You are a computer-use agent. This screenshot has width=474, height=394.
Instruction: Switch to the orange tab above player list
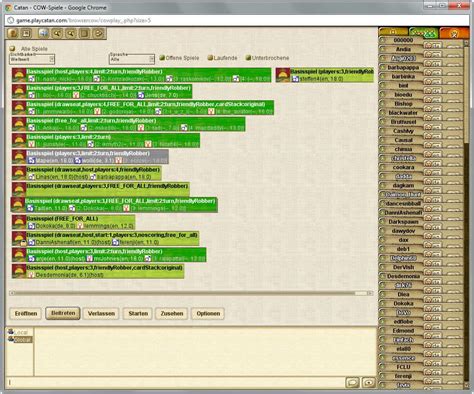click(x=454, y=33)
